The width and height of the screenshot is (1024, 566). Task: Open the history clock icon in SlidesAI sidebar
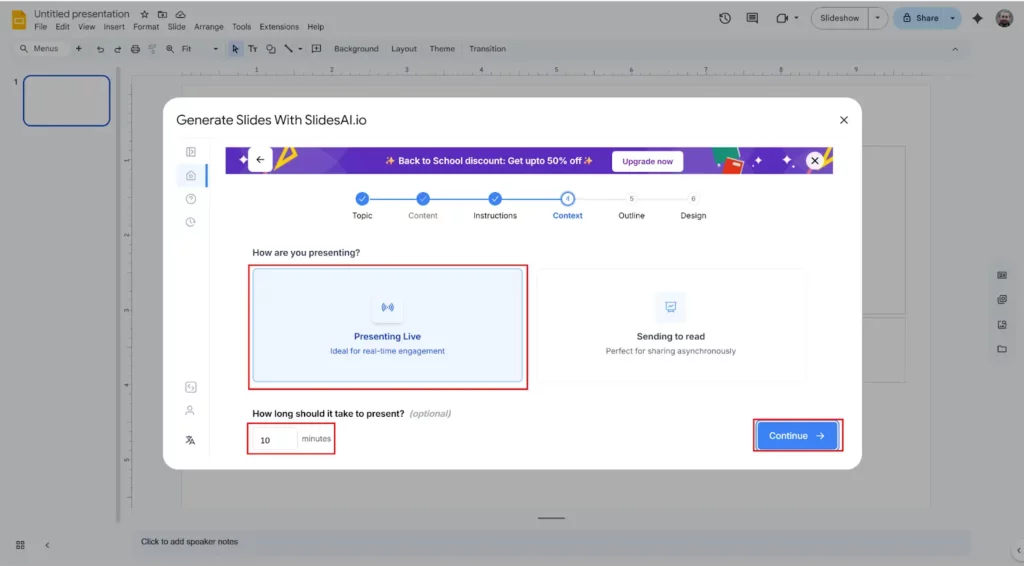191,222
